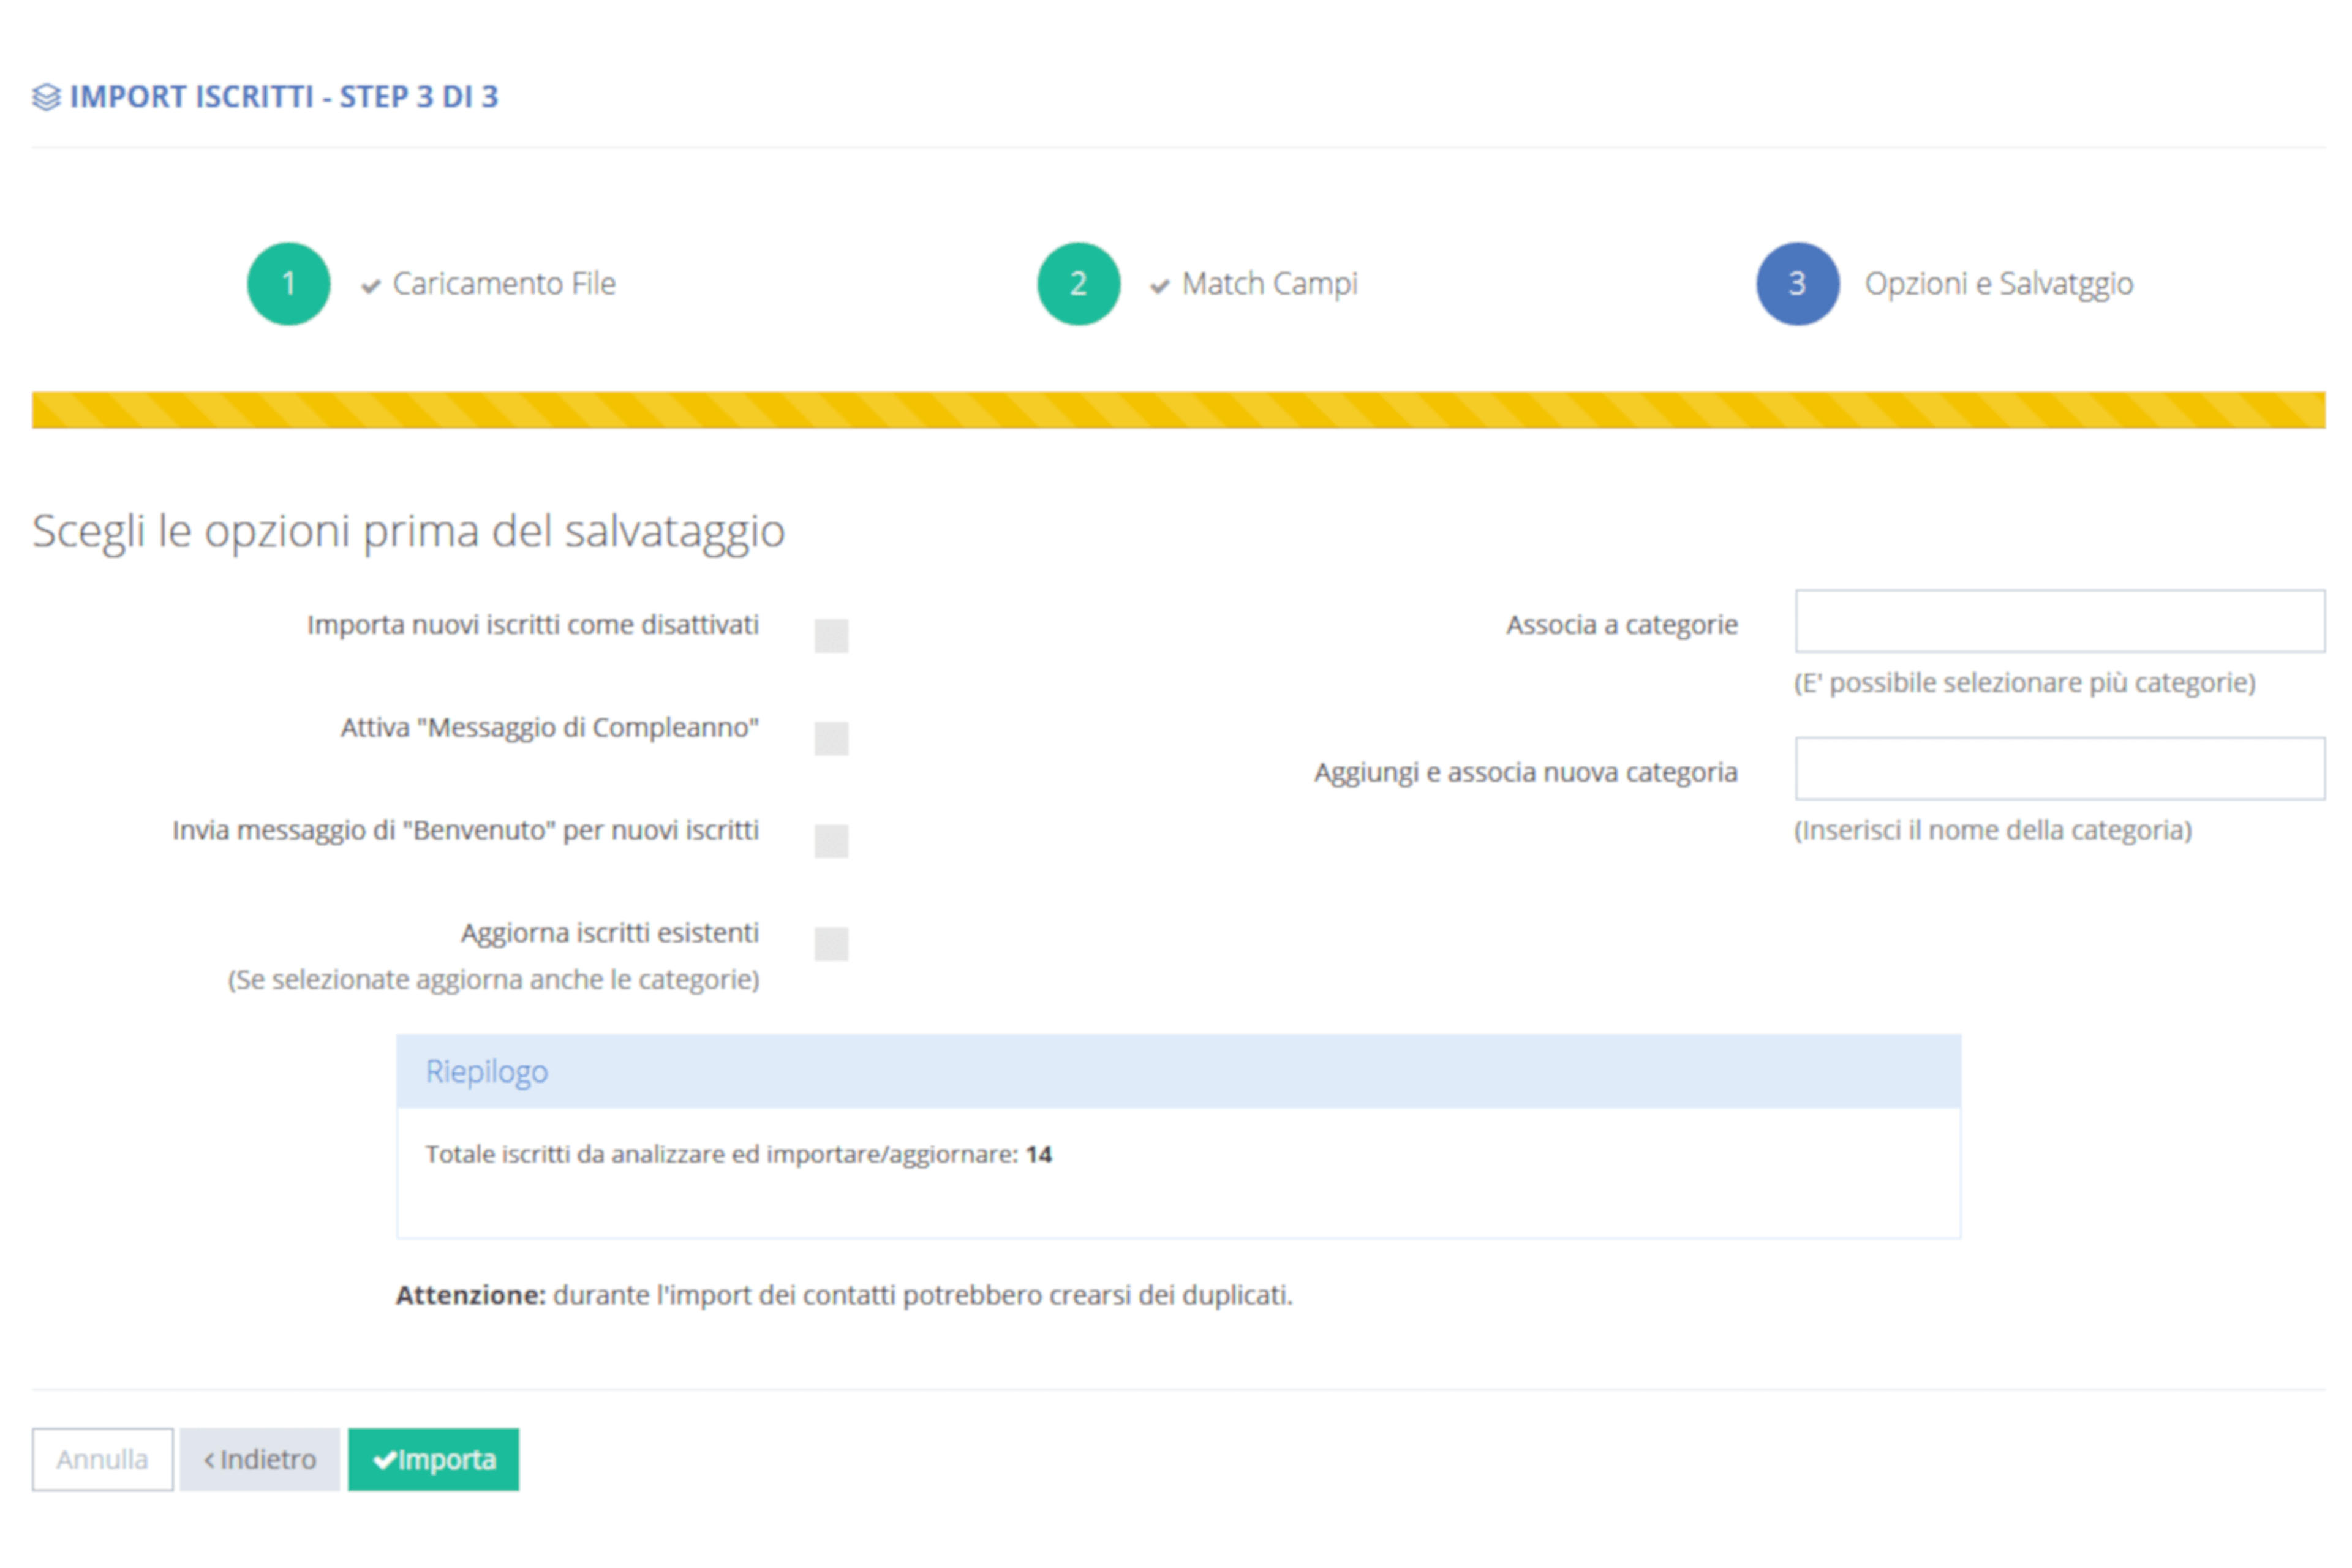Focus Aggiungi e associa nuova categoria field
Image resolution: width=2352 pixels, height=1568 pixels.
click(2060, 769)
